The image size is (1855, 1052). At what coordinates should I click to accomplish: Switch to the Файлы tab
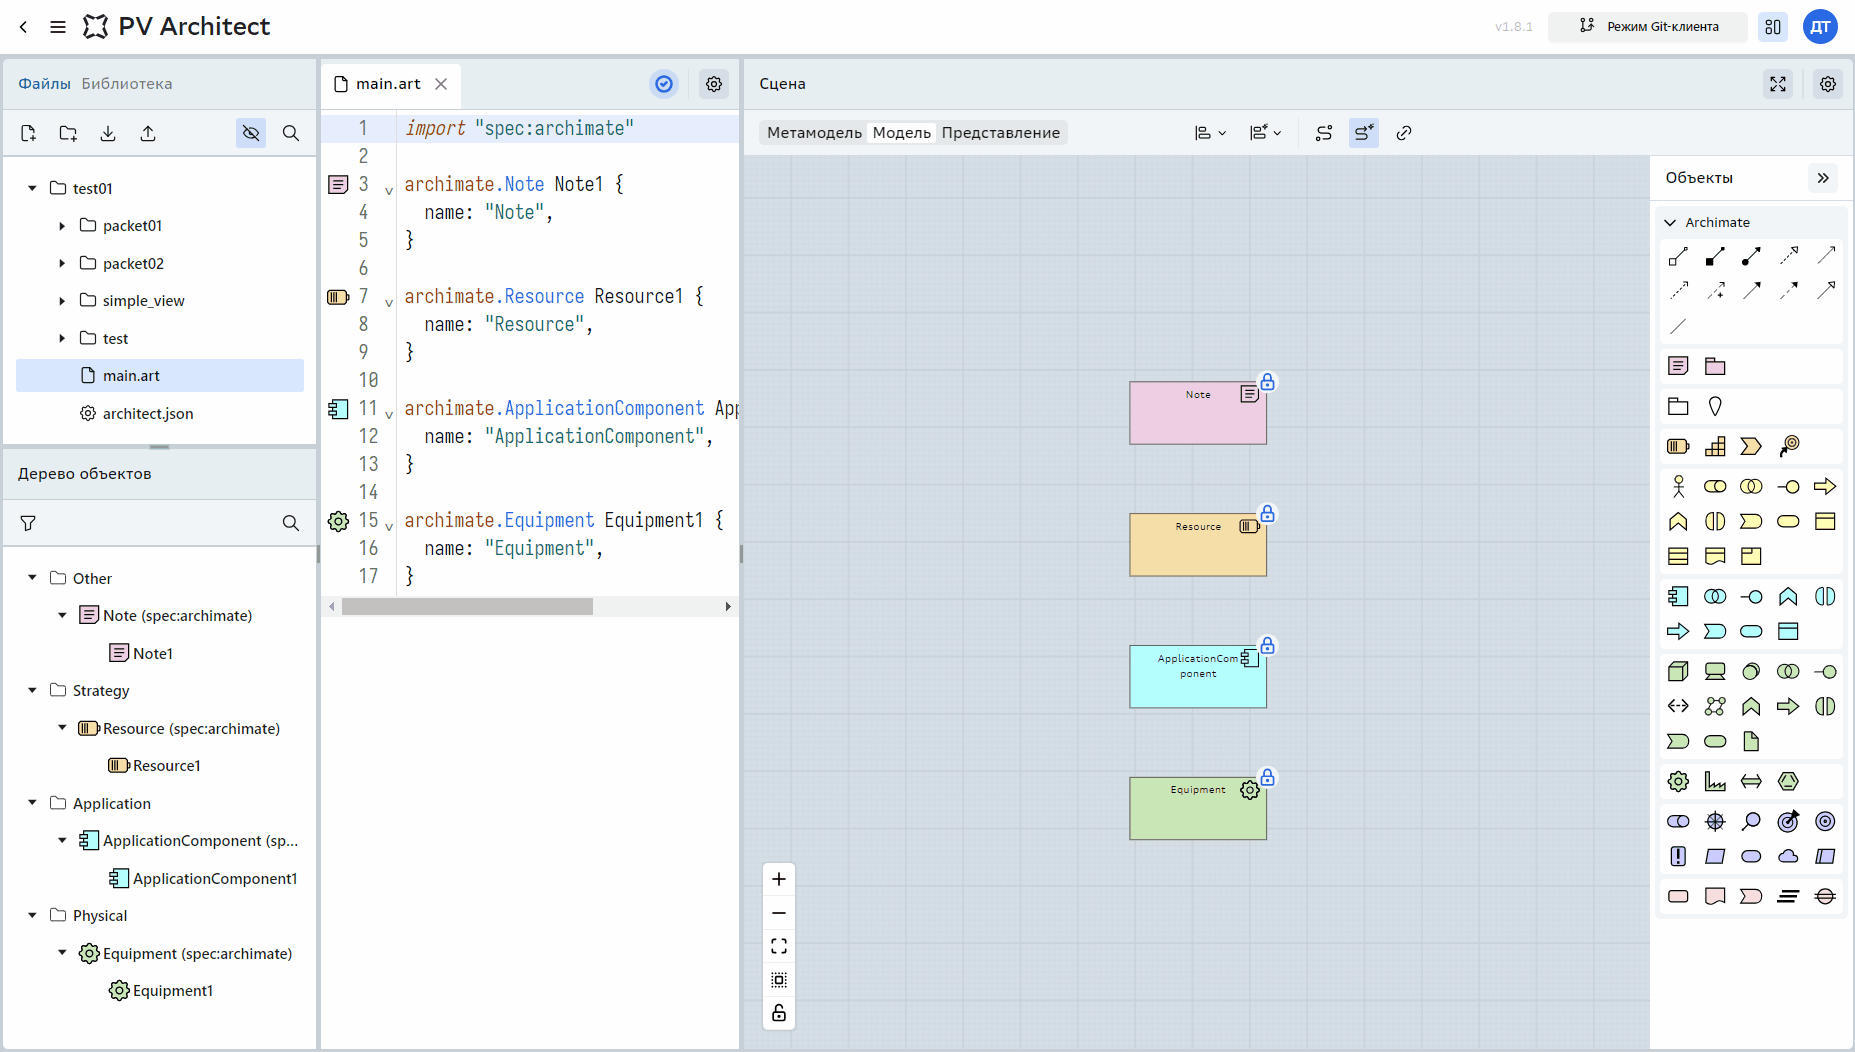click(x=44, y=84)
